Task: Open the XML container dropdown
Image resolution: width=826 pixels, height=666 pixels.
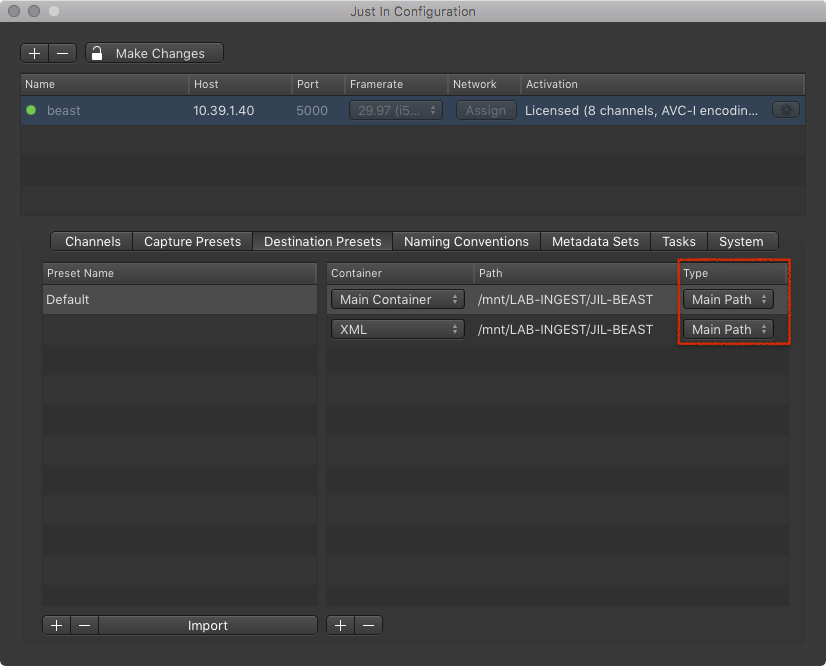Action: (x=398, y=329)
